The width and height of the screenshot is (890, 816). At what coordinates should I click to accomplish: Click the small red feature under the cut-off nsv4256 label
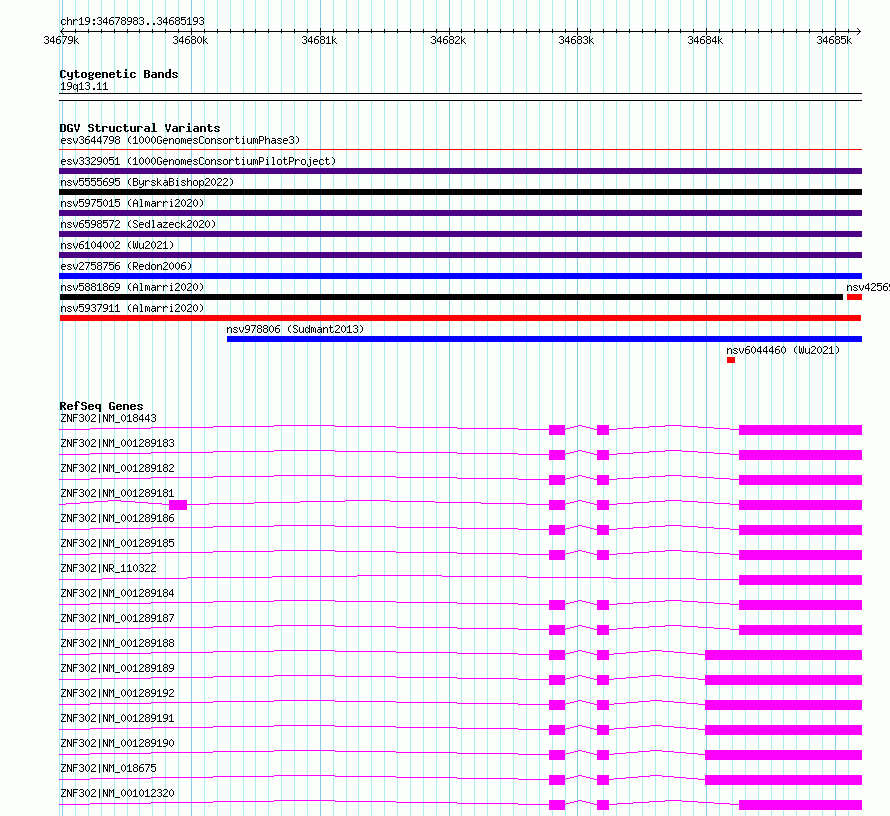pyautogui.click(x=854, y=297)
